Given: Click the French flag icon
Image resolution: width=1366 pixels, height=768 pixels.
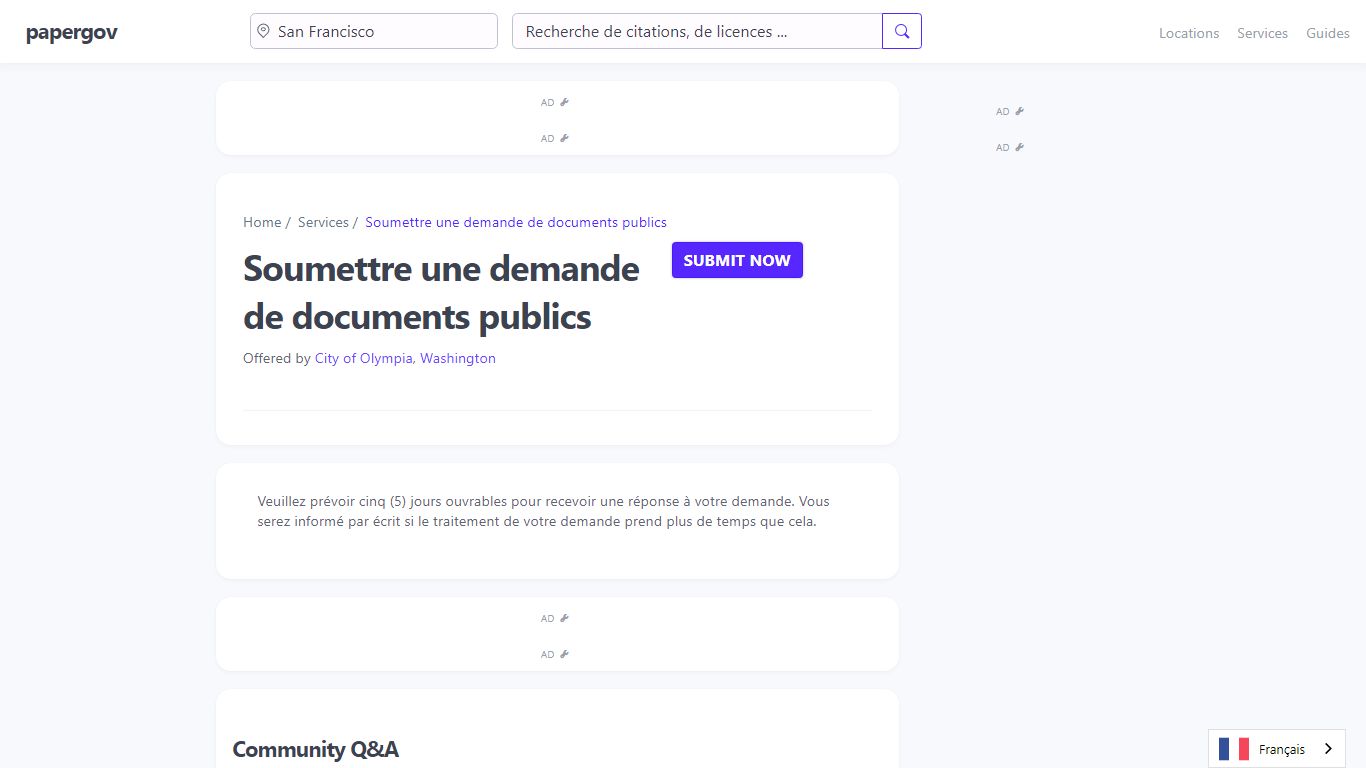Looking at the screenshot, I should pos(1234,749).
